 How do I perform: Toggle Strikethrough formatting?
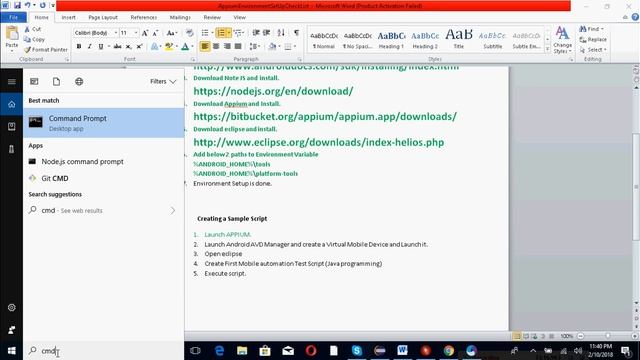coord(118,47)
